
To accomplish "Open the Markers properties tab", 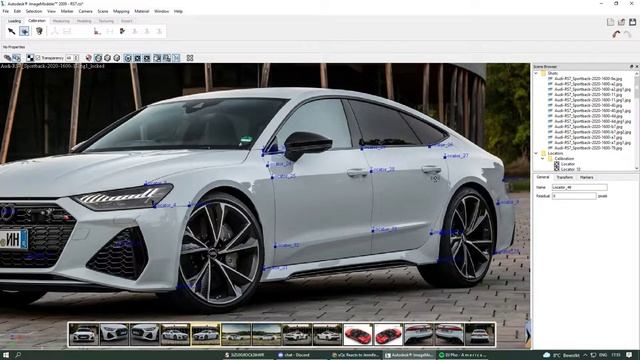I will pos(587,178).
